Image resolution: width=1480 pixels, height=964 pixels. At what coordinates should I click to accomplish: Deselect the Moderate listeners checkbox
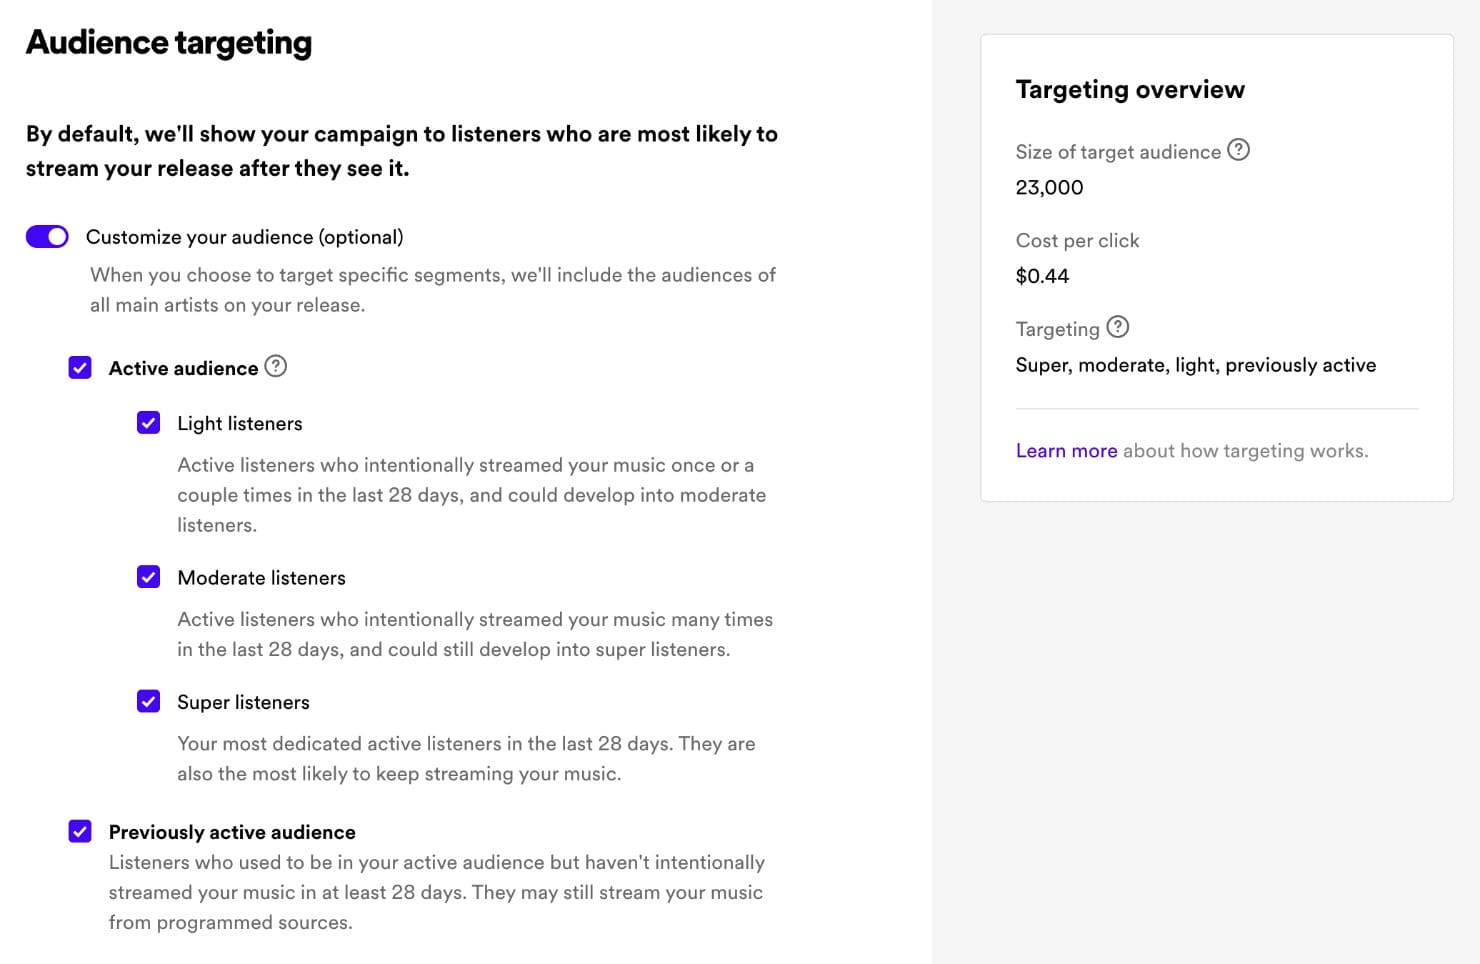coord(148,577)
